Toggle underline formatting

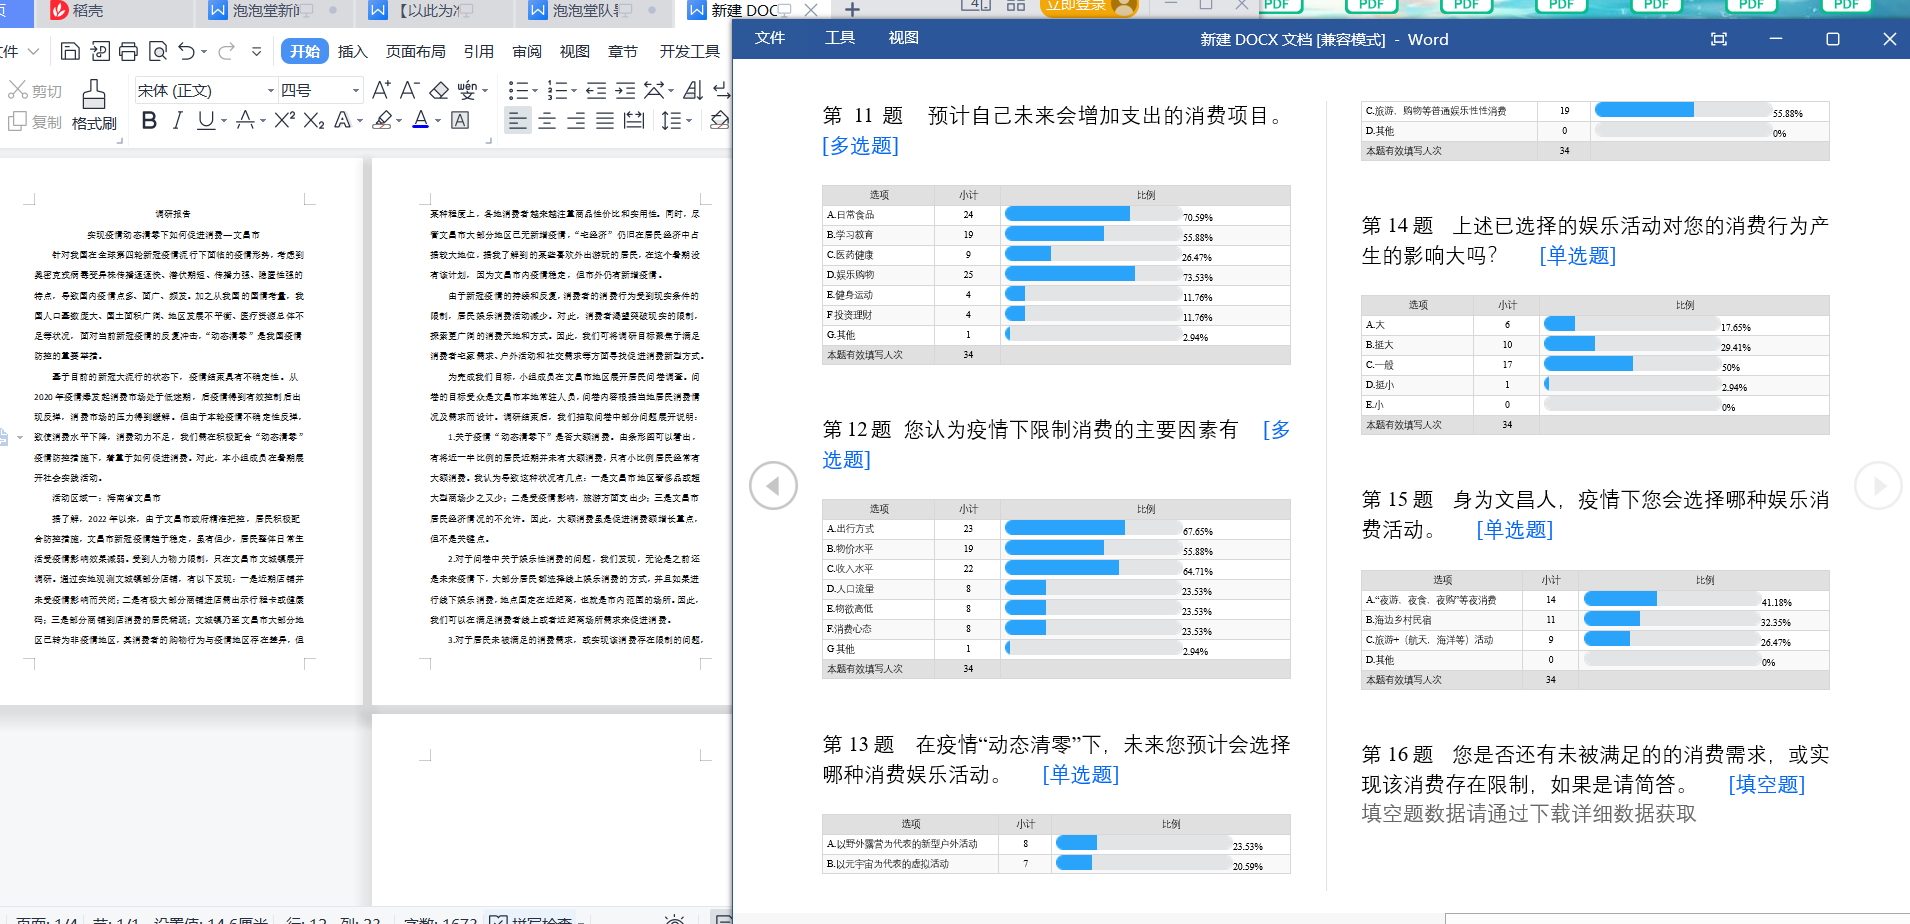pyautogui.click(x=204, y=121)
